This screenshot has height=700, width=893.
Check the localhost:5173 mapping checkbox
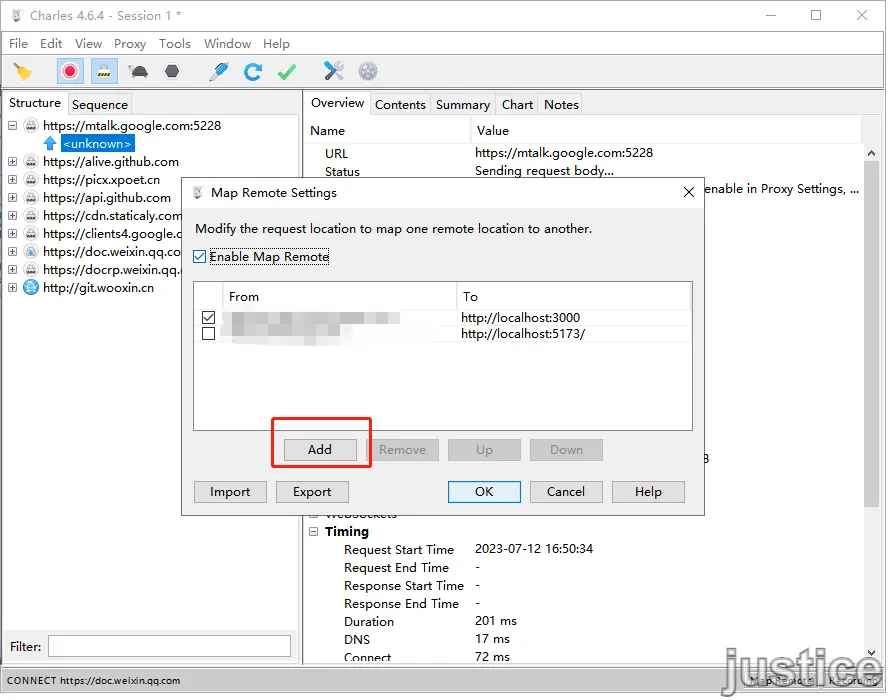(x=208, y=334)
